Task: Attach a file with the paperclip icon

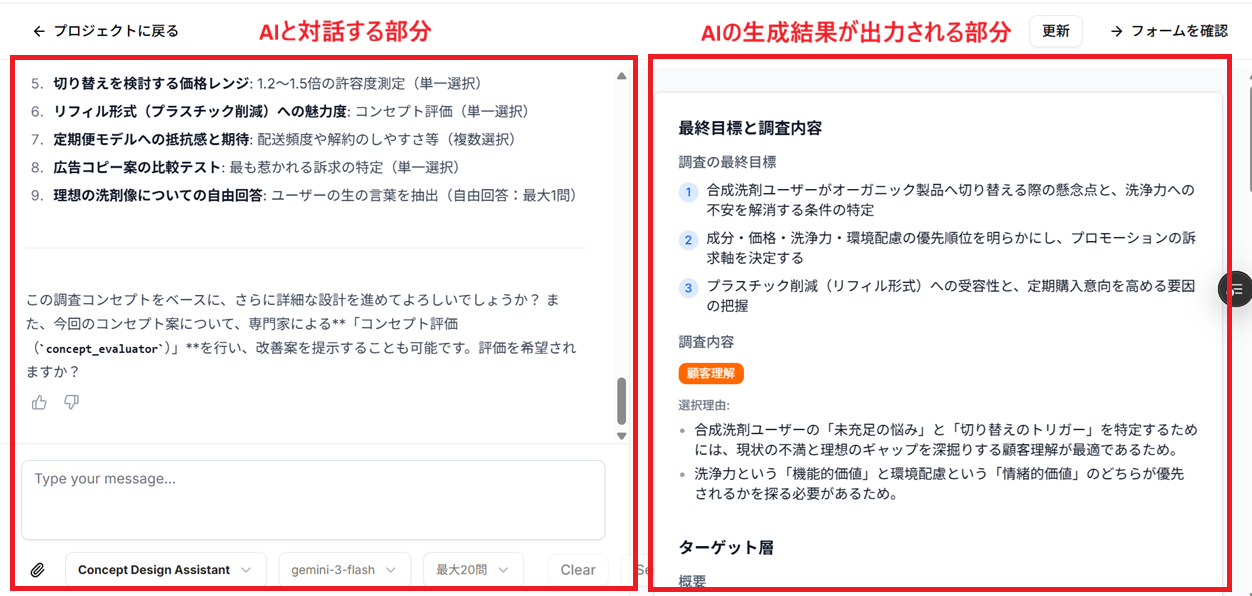Action: click(37, 570)
